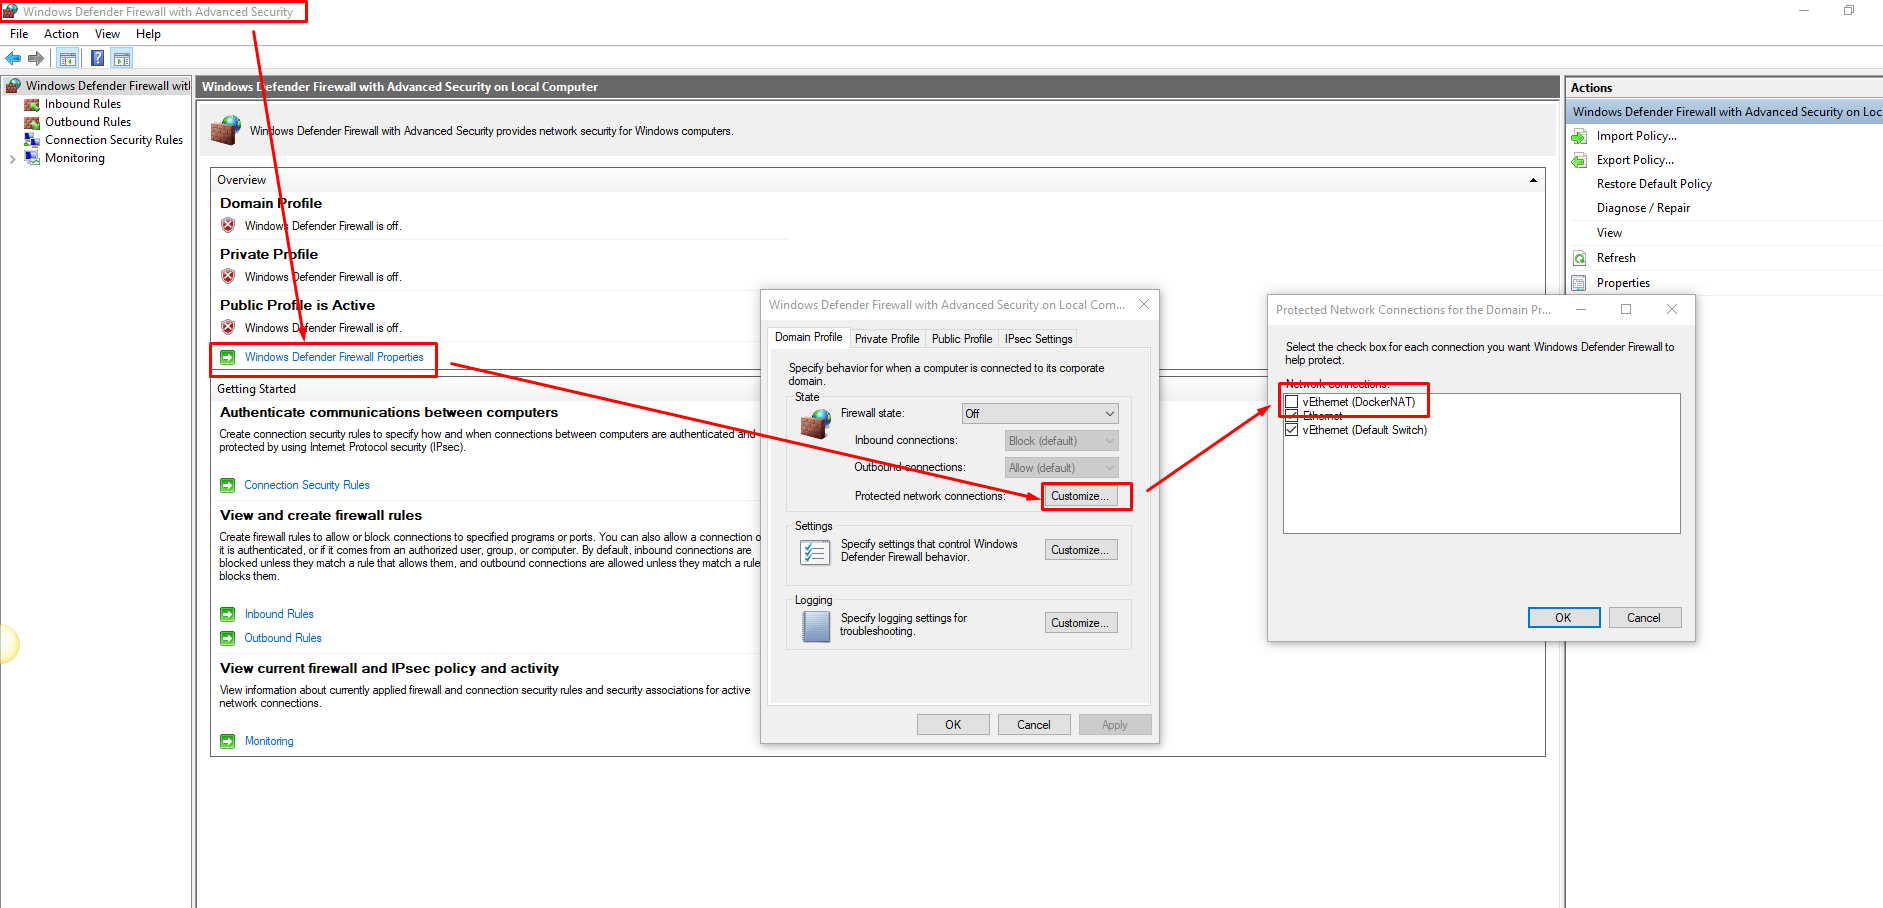Click the firewall globe icon in the header
The image size is (1883, 908).
(x=226, y=130)
